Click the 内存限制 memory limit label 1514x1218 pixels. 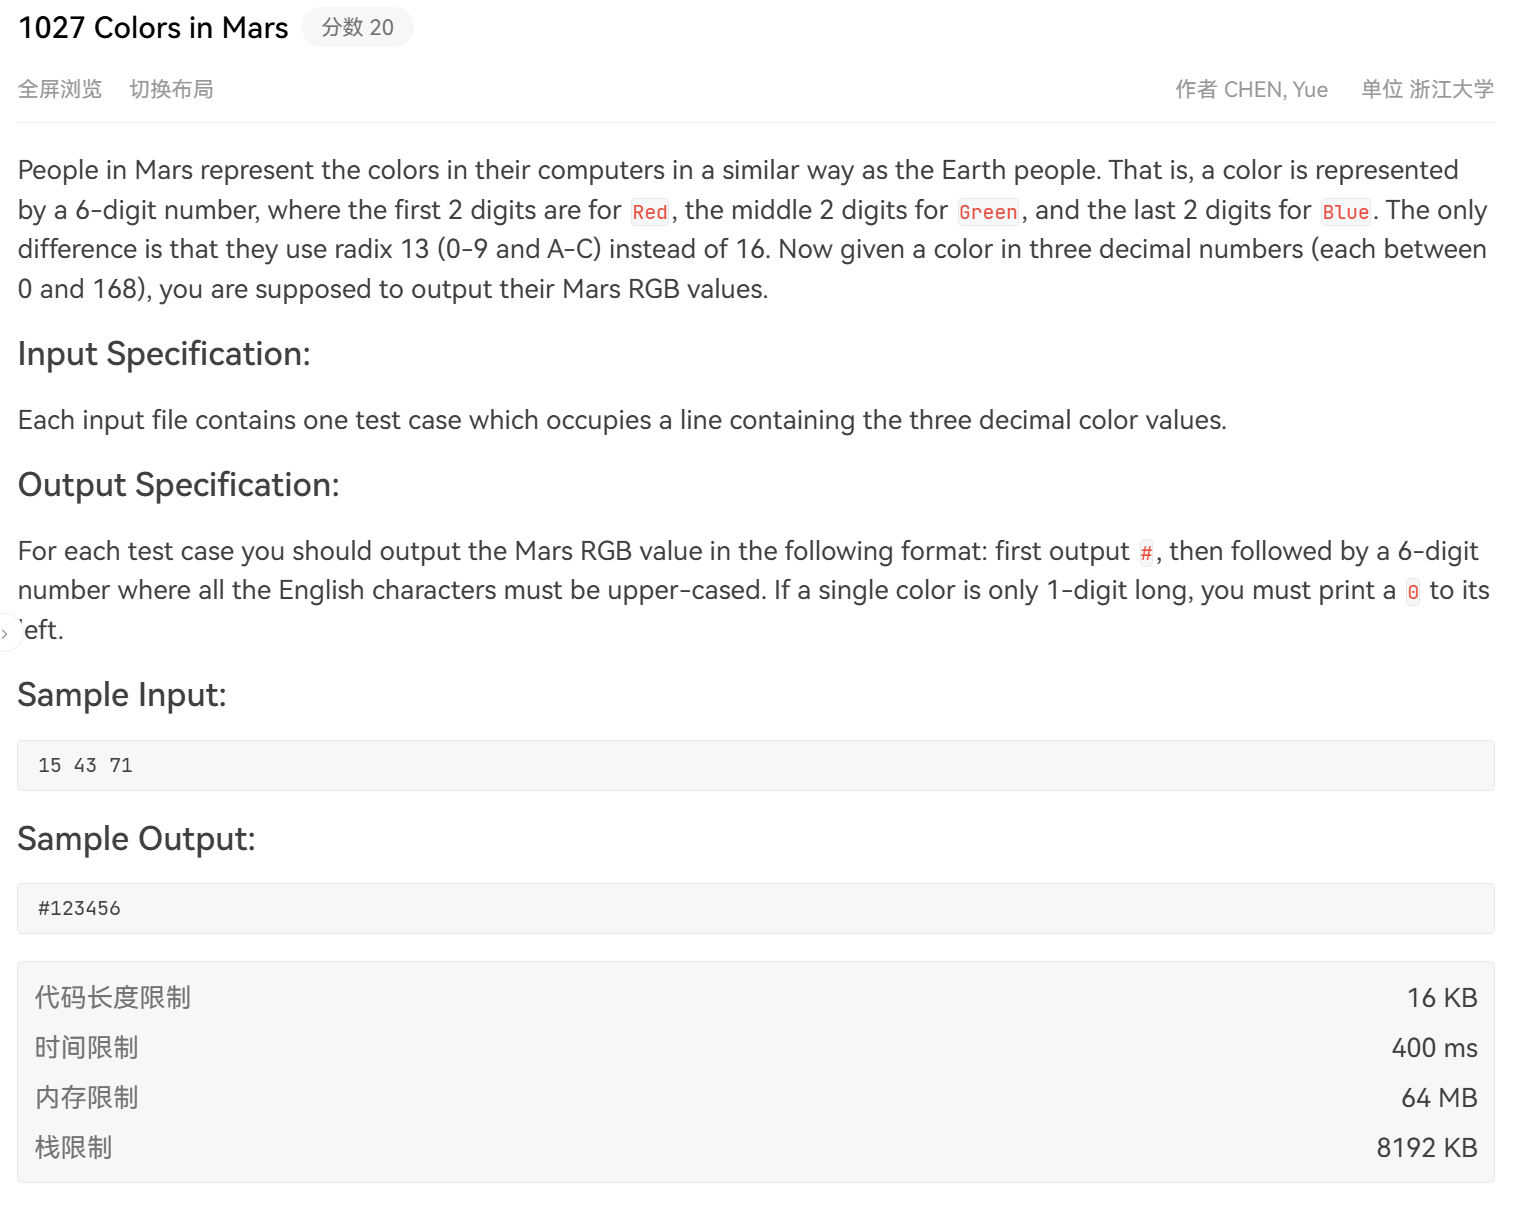87,1097
